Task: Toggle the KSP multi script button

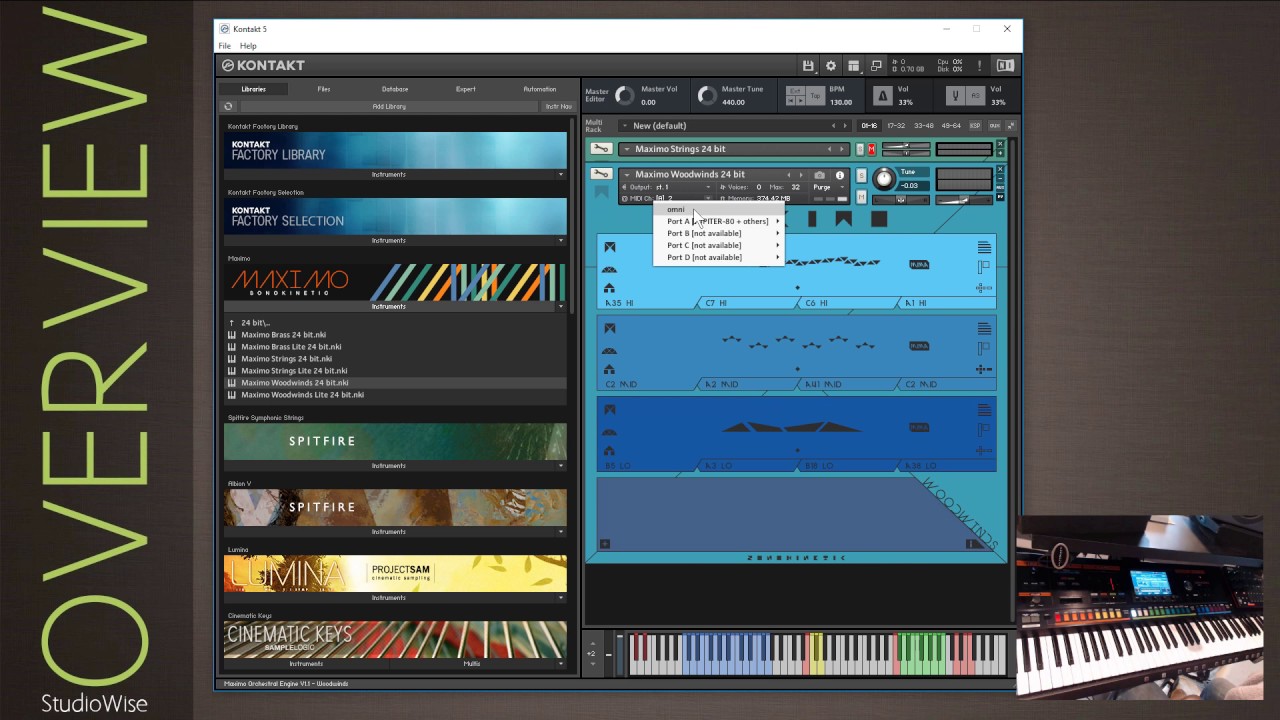Action: click(977, 126)
